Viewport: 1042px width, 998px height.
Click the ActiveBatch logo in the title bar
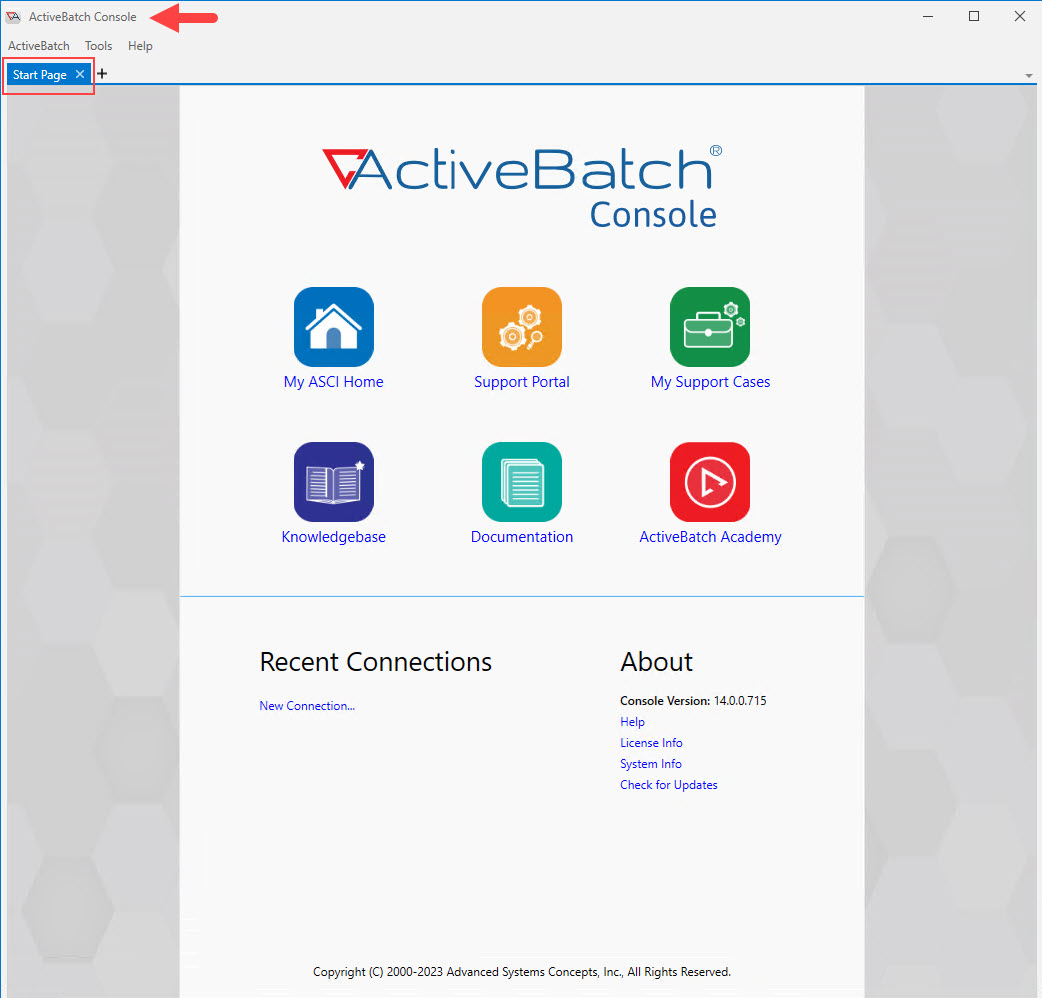[x=13, y=16]
